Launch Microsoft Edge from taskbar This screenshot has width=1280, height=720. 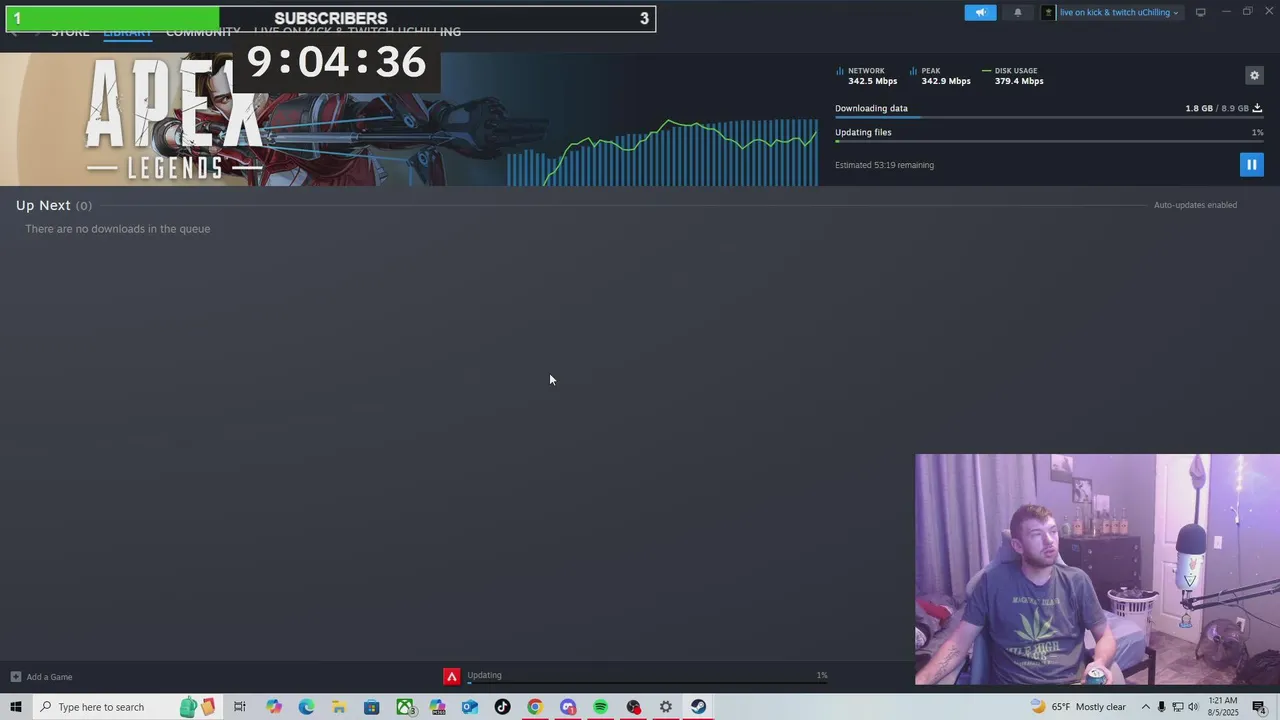coord(306,707)
